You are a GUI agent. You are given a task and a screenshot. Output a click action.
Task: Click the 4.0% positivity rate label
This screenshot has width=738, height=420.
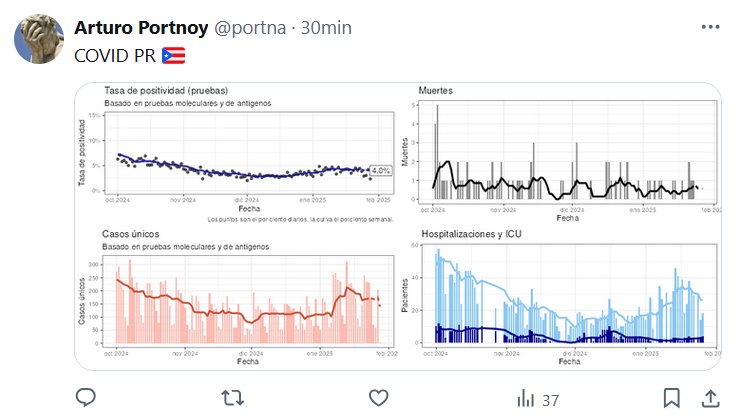click(x=380, y=171)
